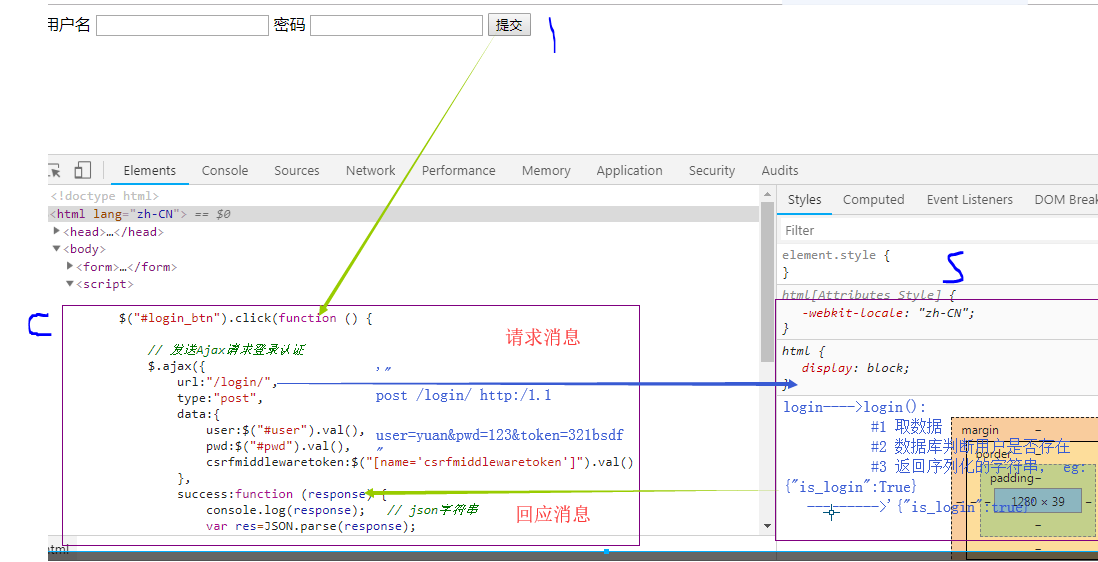
Task: Open the Sources tab
Action: click(297, 171)
